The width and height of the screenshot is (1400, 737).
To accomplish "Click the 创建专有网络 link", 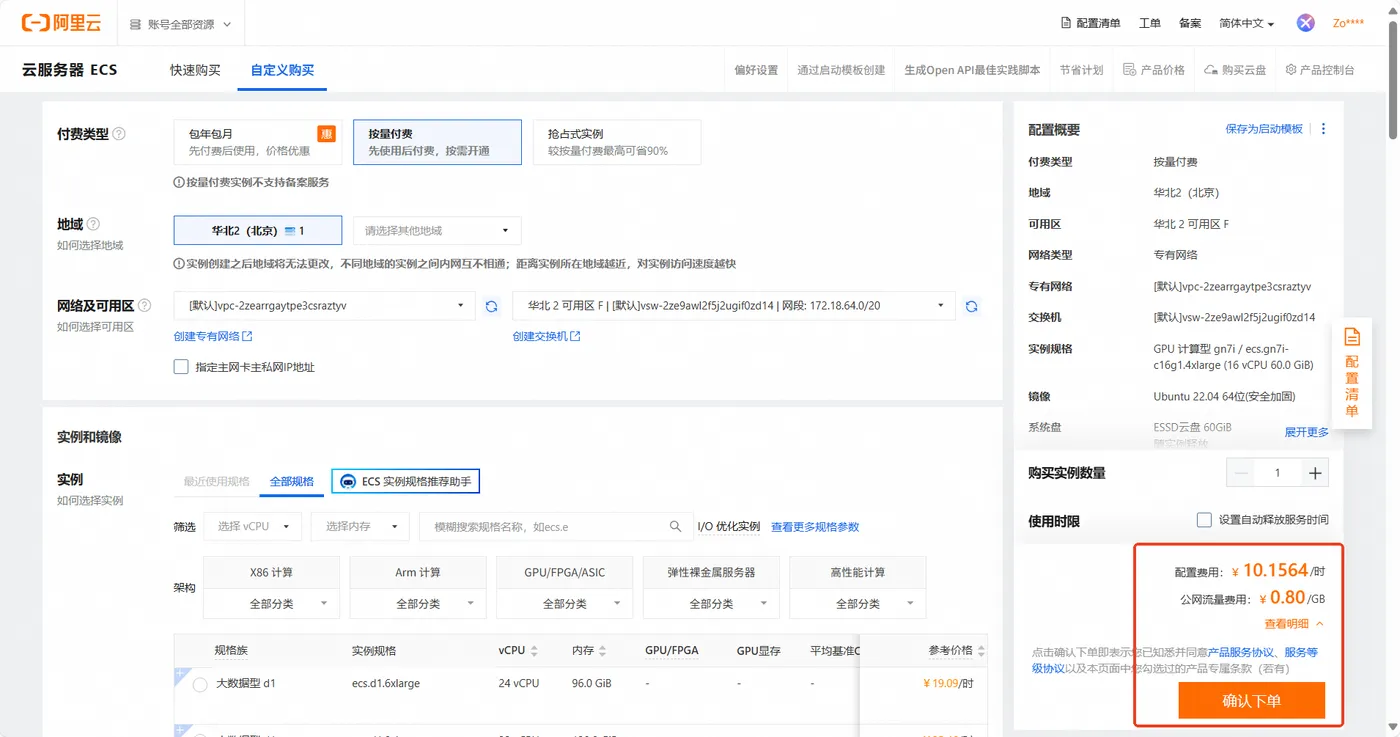I will [213, 336].
